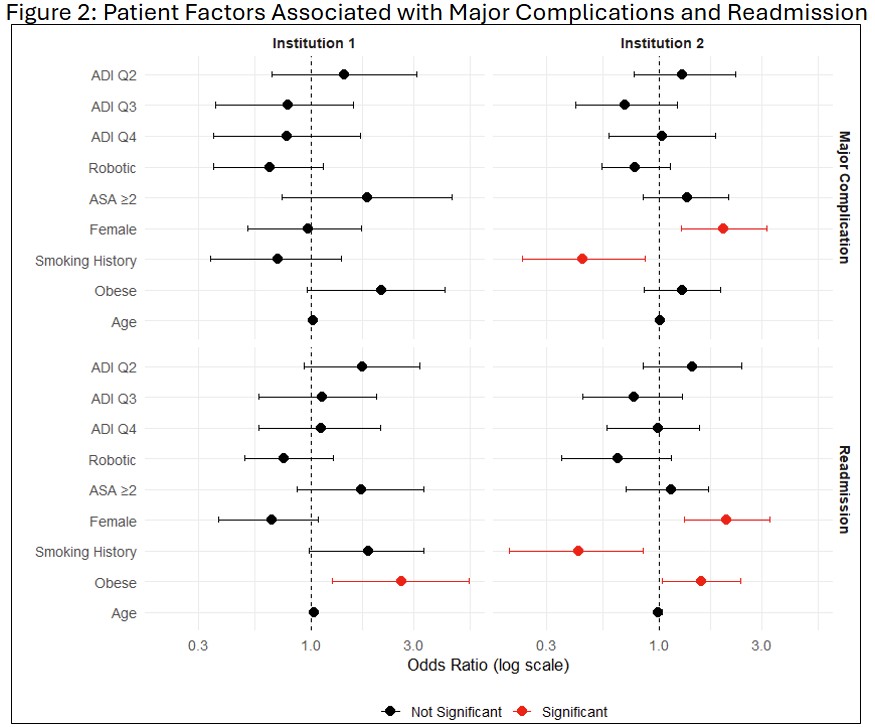Select the Institution 1 panel header
Viewport: 875px width, 727px height.
click(313, 43)
